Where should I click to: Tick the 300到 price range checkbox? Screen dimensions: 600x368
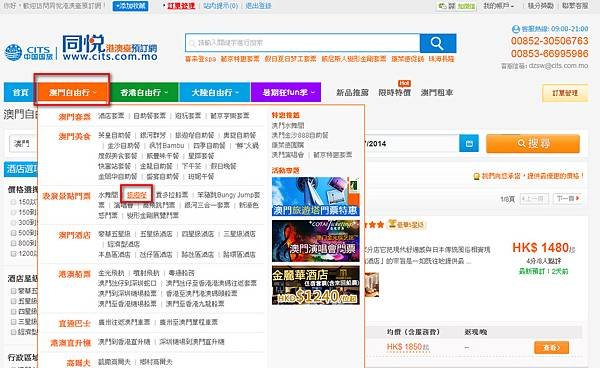click(13, 223)
